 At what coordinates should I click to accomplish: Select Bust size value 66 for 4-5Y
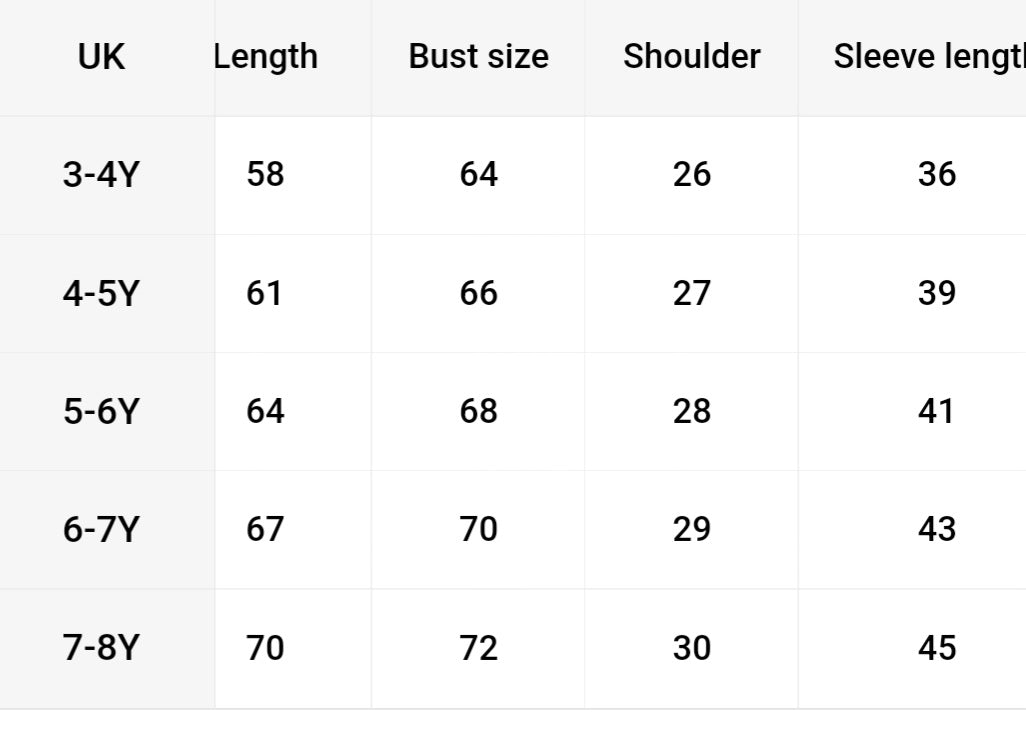click(x=478, y=294)
